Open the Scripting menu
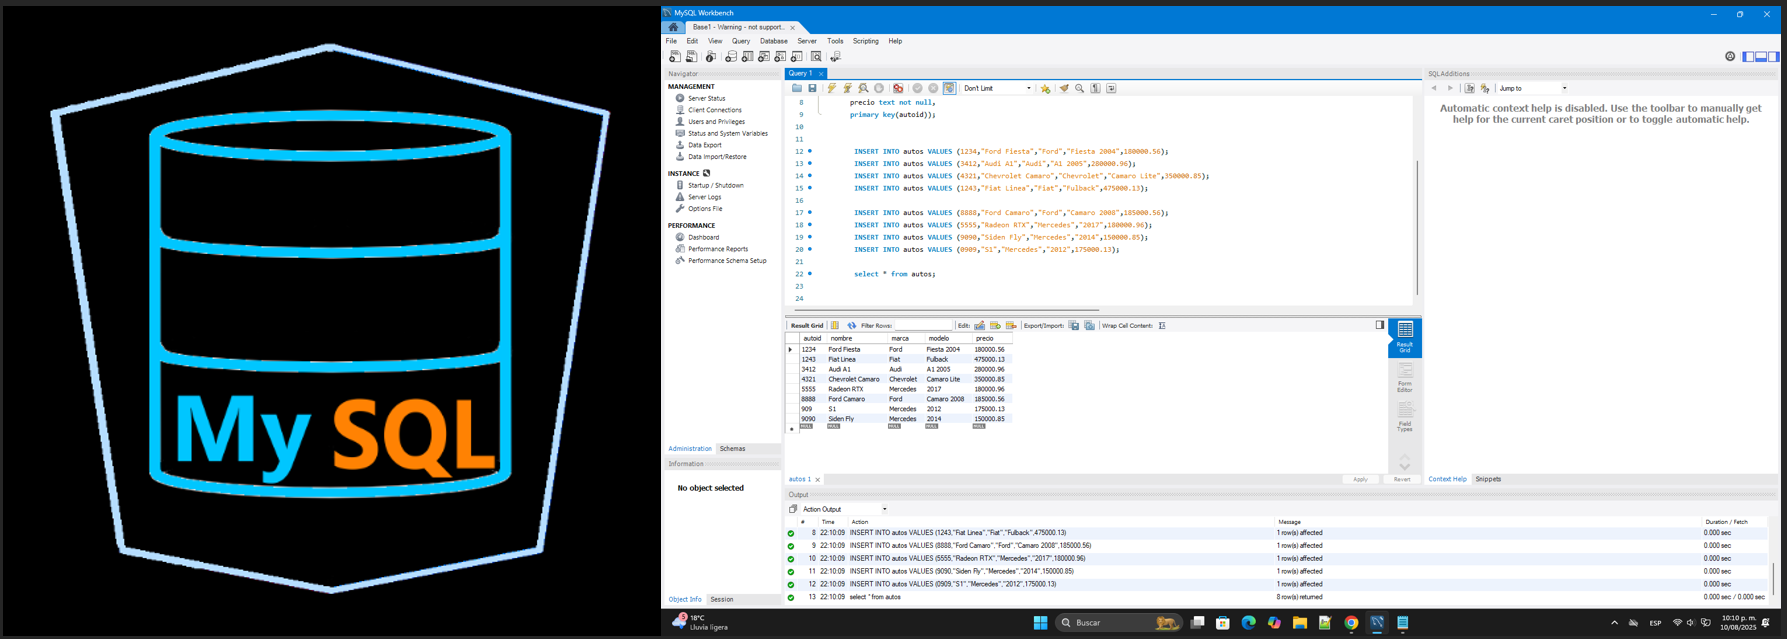Image resolution: width=1787 pixels, height=639 pixels. pos(866,41)
